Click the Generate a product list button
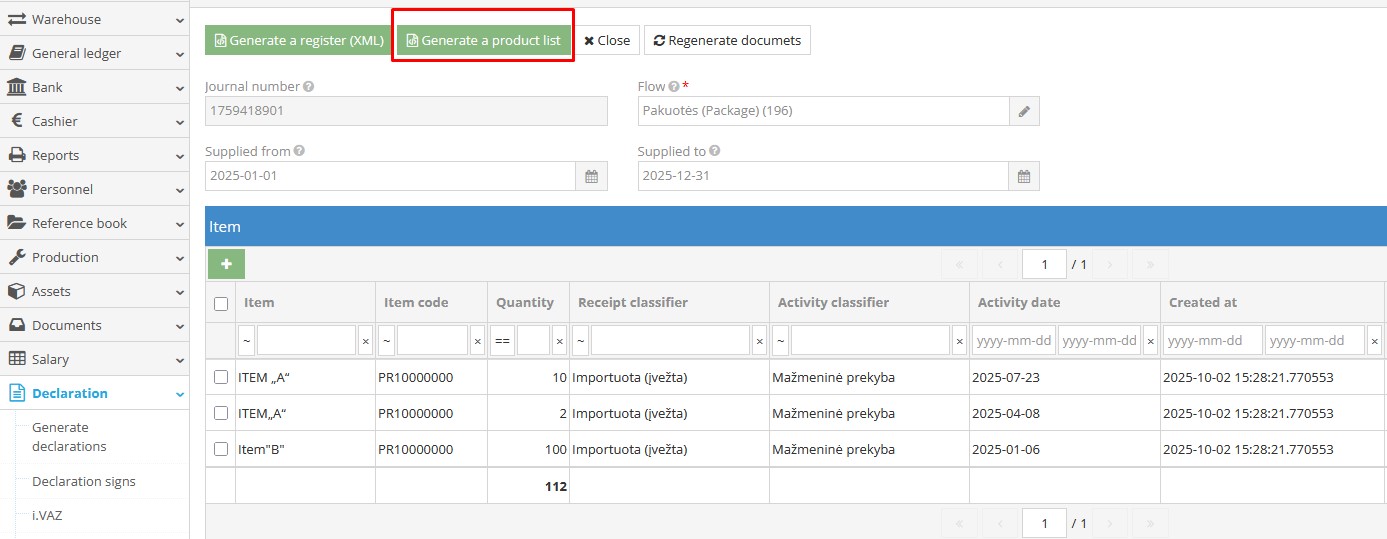 click(483, 41)
